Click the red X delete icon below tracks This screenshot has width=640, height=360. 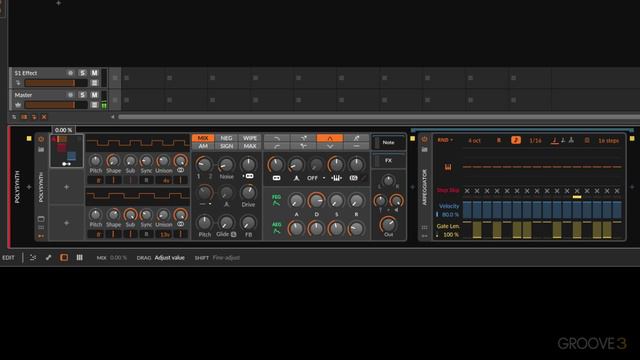click(x=44, y=117)
